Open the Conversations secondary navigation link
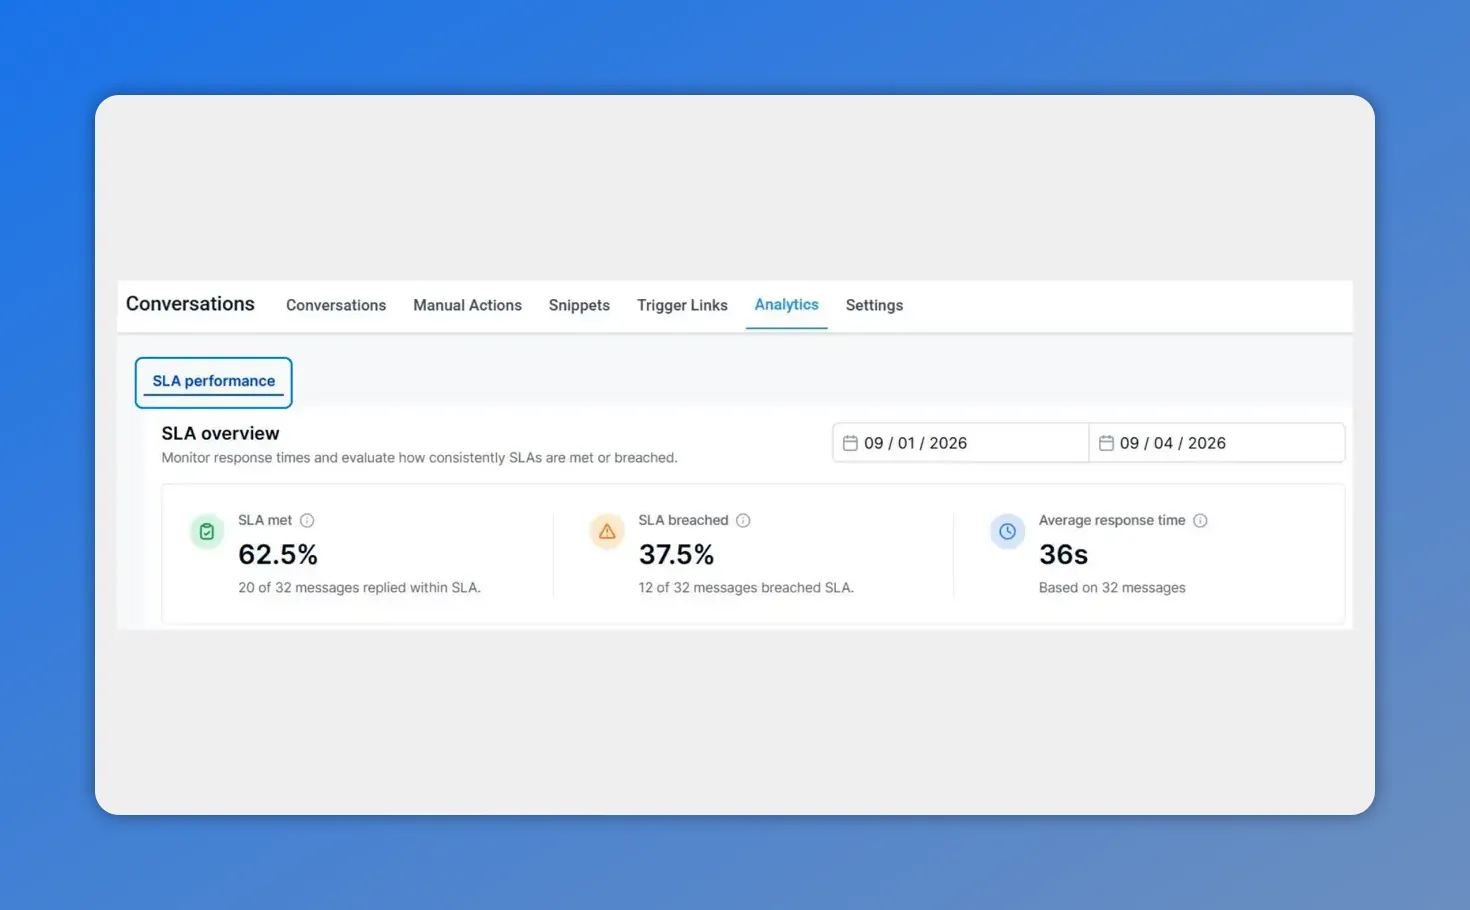The image size is (1470, 910). [336, 305]
